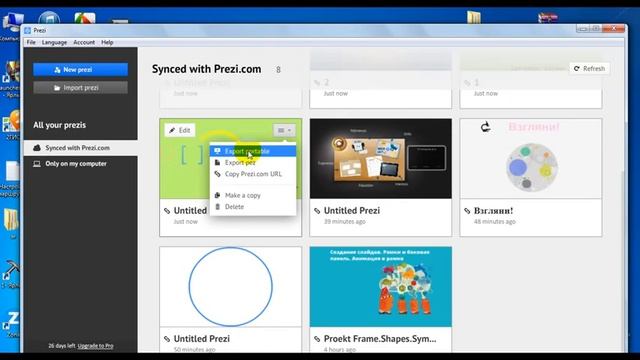This screenshot has width=640, height=360.
Task: Click the link icon beside Copy Prezi.com URL
Action: [218, 174]
